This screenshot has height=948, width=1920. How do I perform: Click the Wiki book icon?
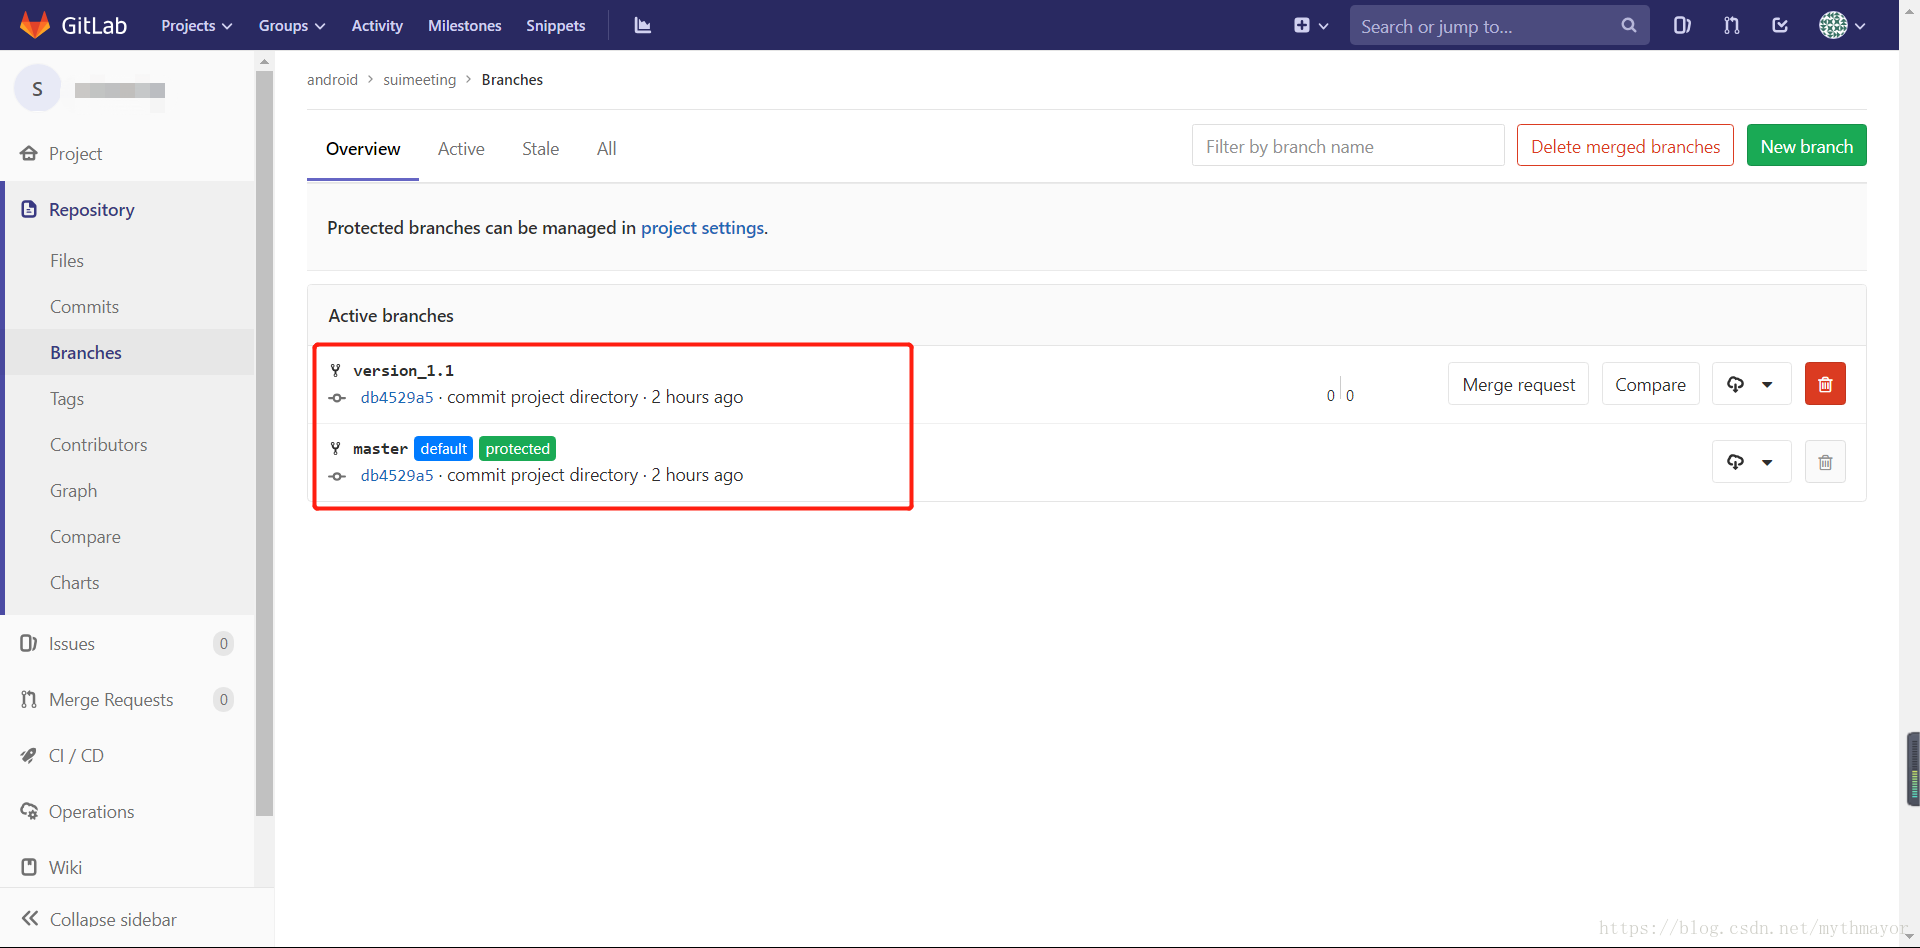[29, 867]
